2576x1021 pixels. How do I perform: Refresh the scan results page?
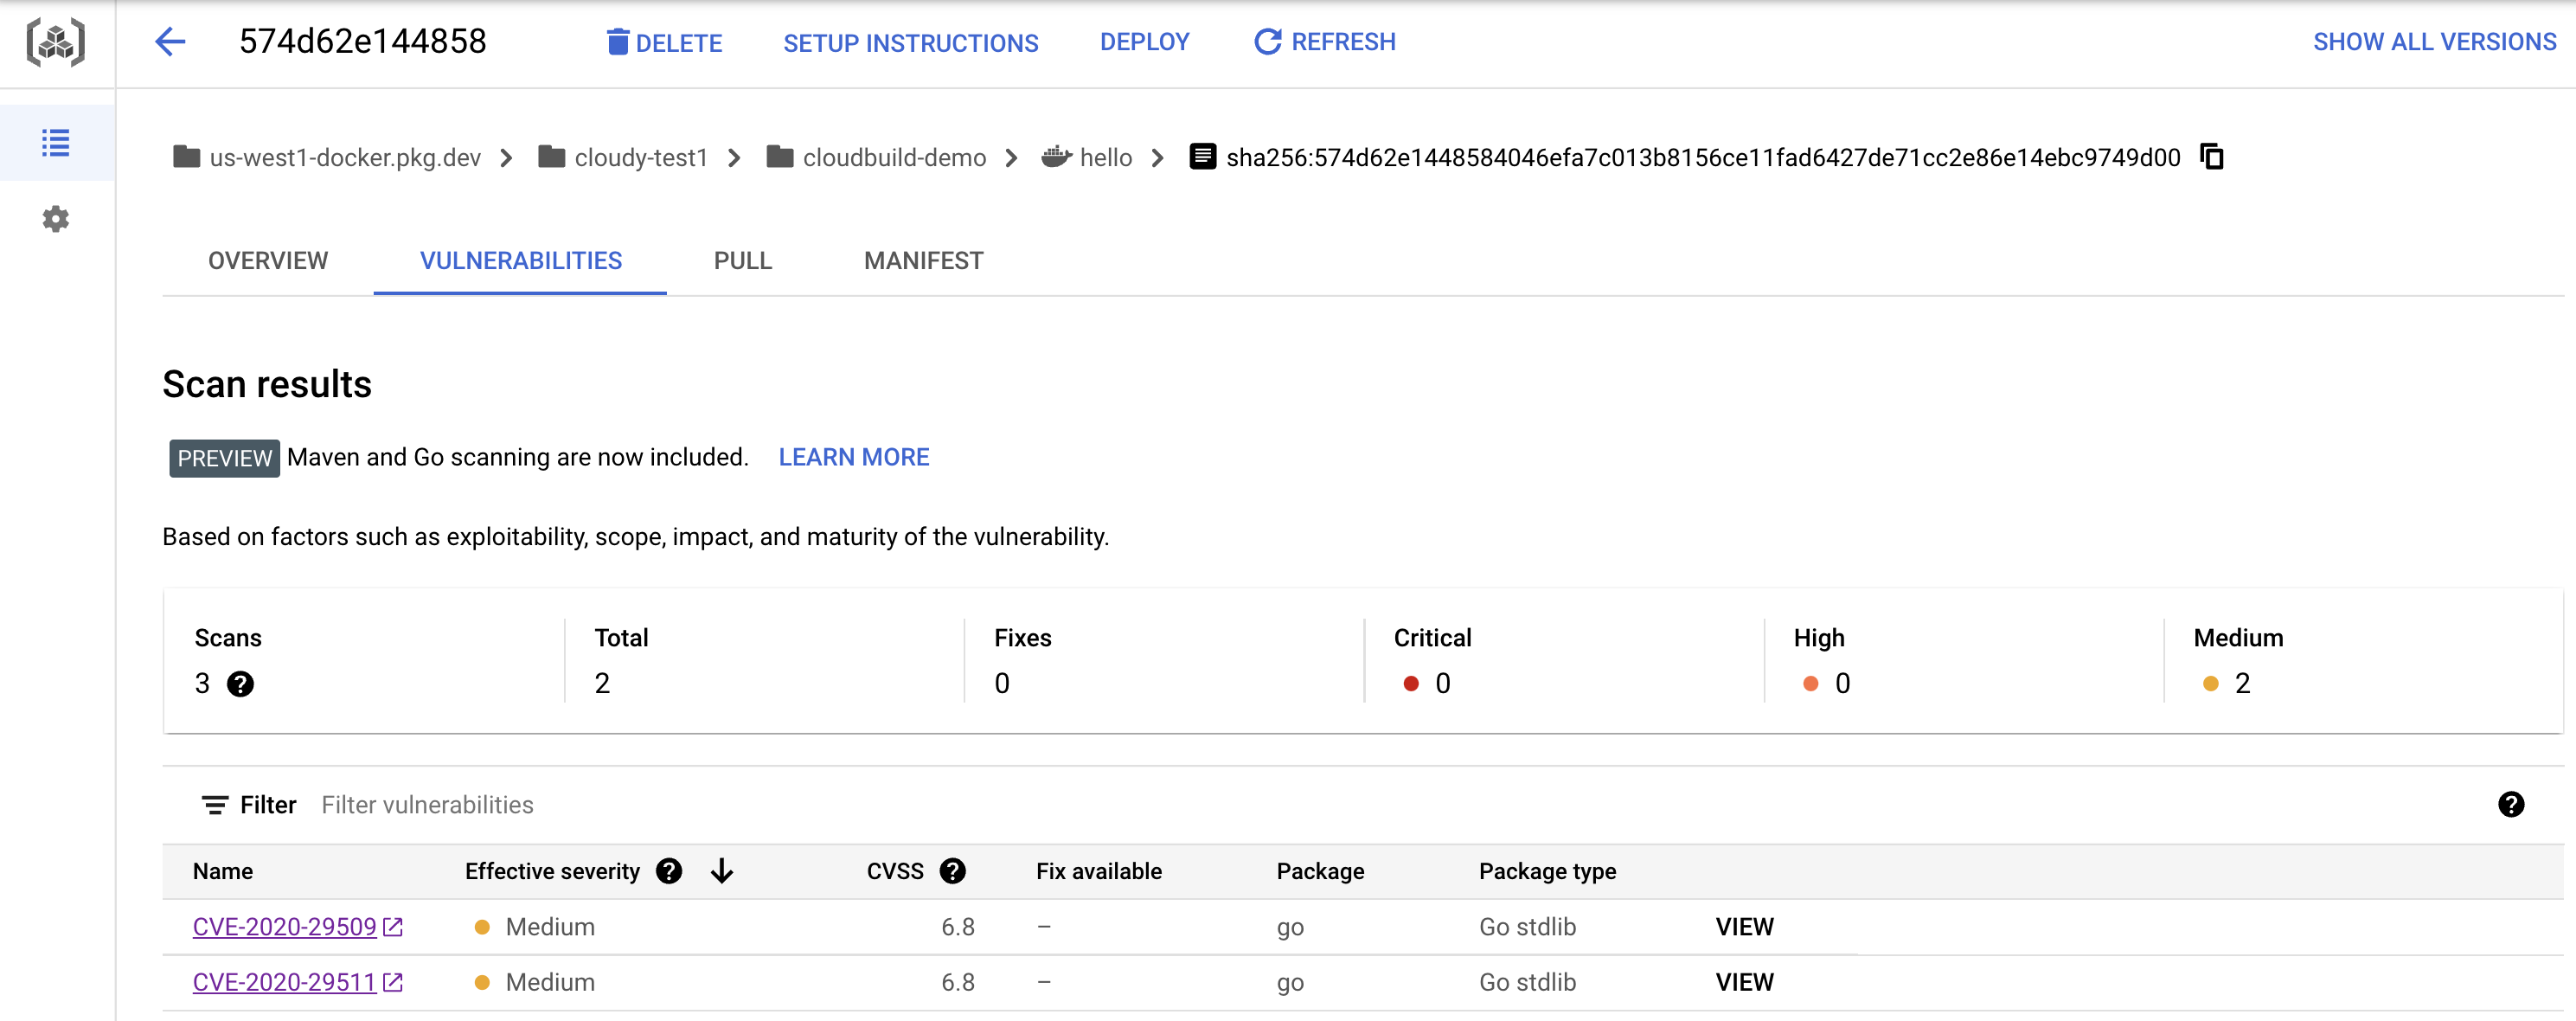click(x=1325, y=42)
